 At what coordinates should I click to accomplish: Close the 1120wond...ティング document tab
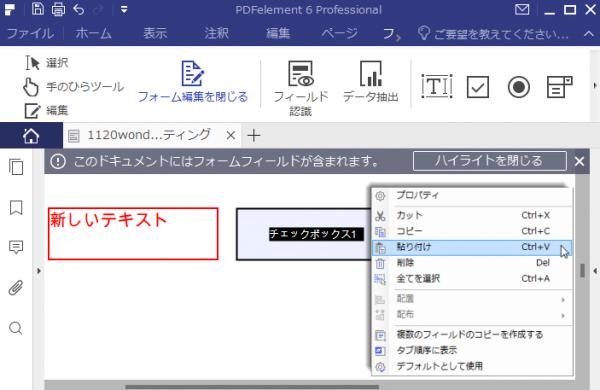[230, 135]
